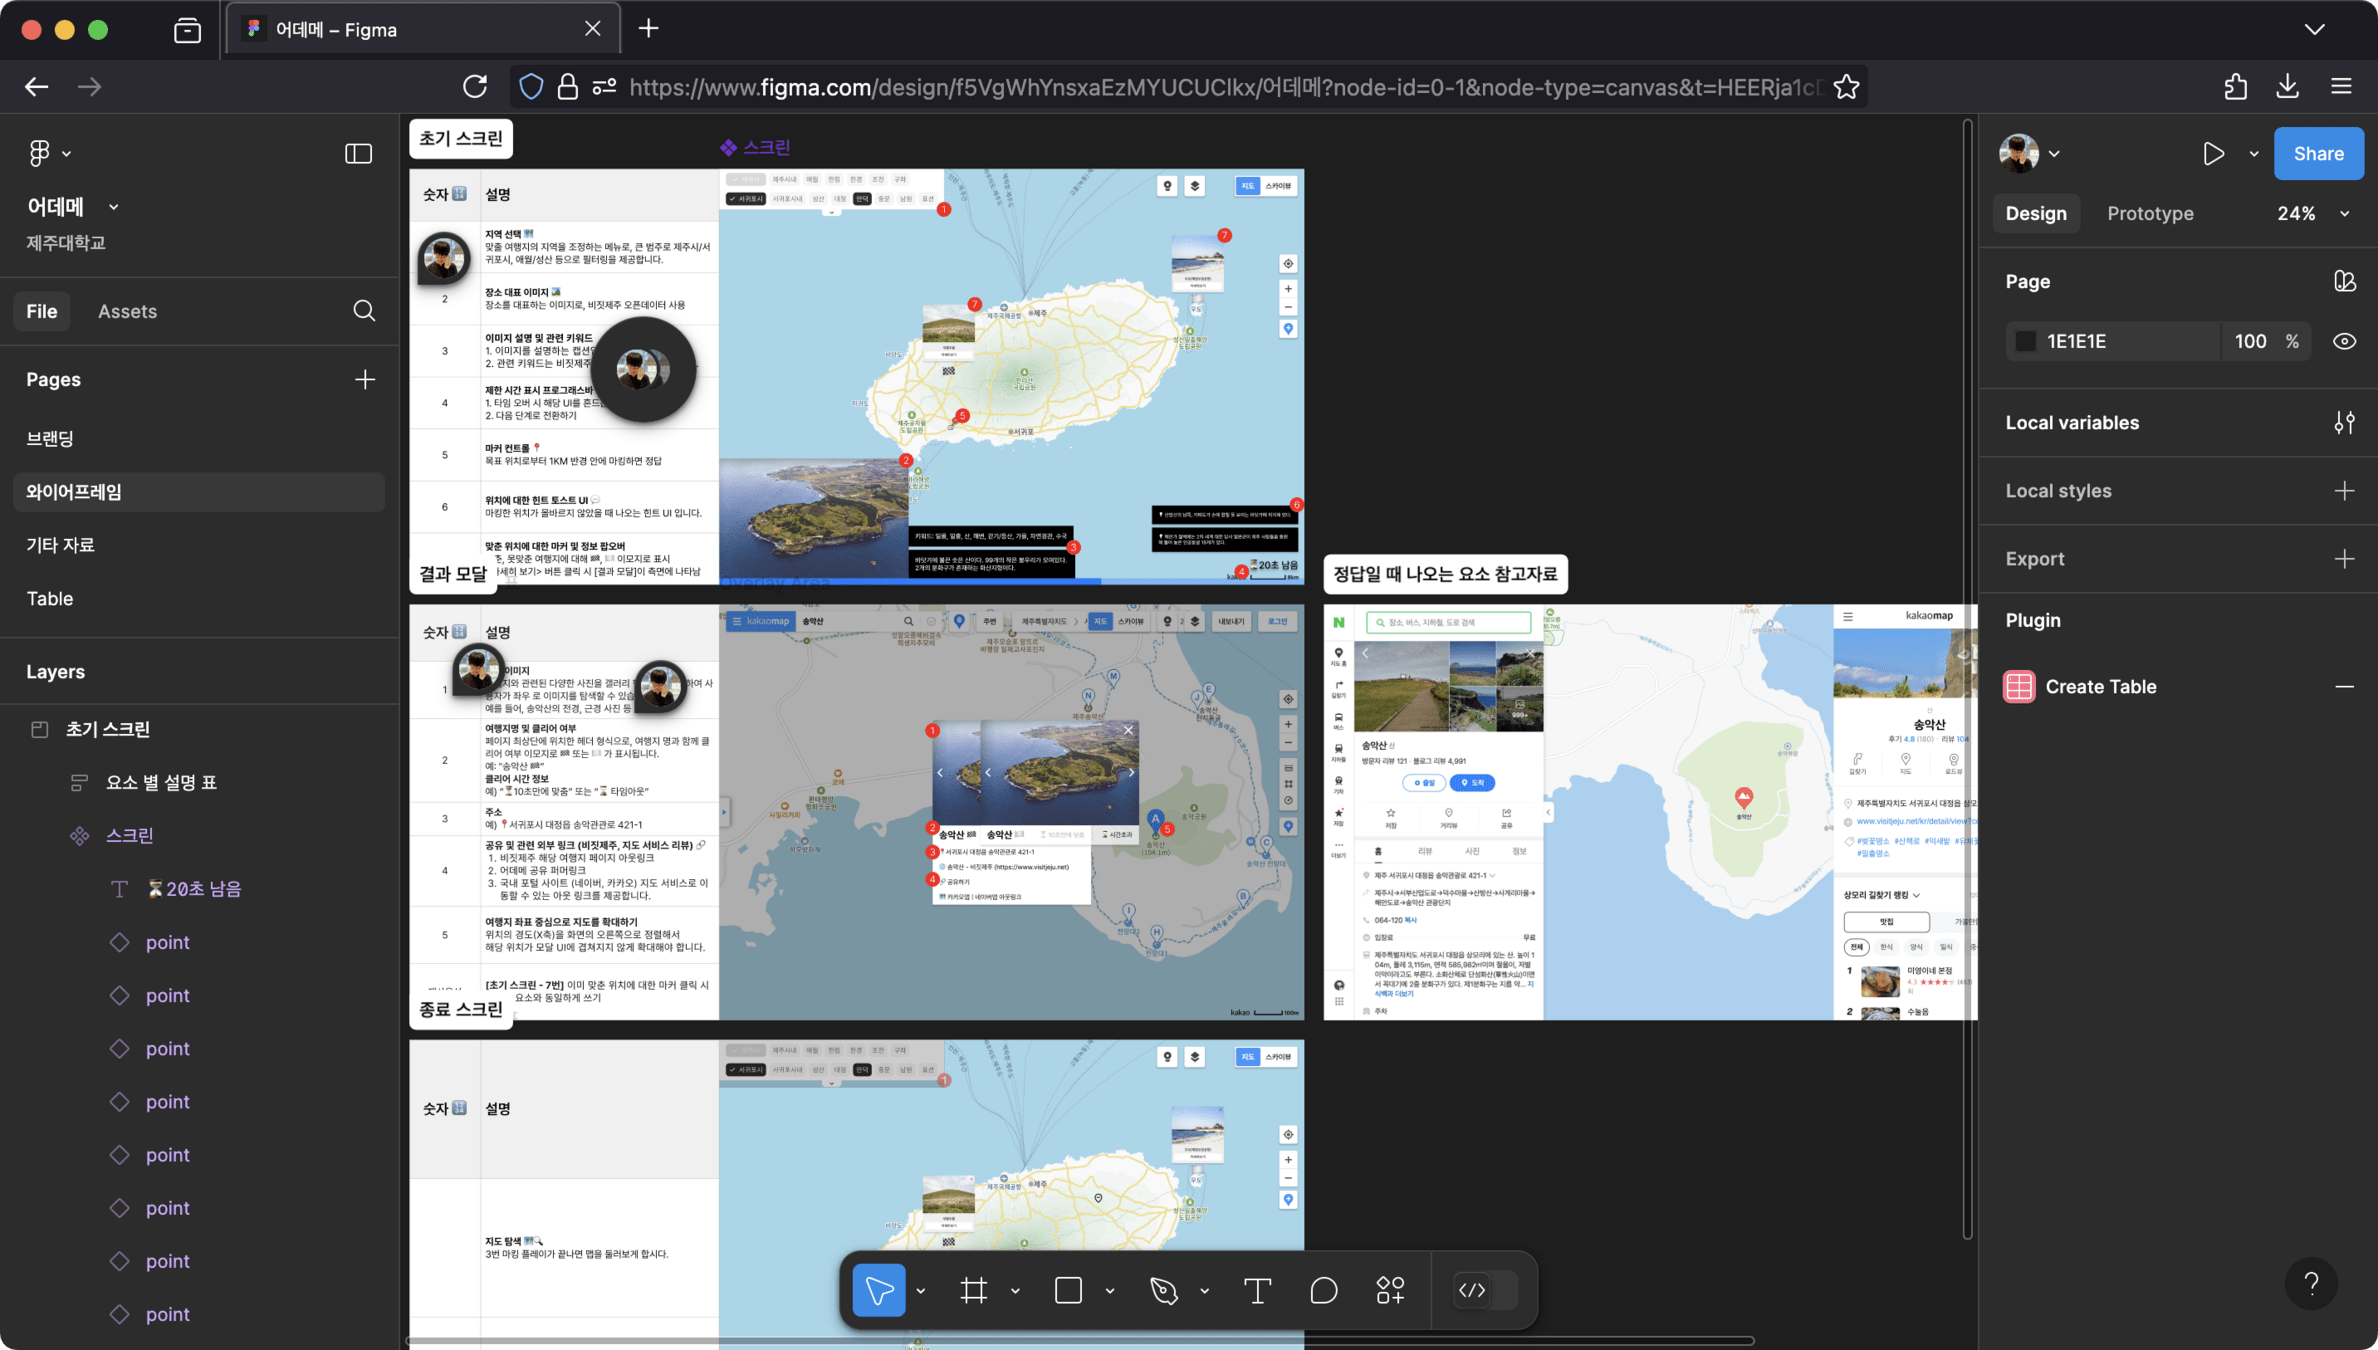The image size is (2378, 1350).
Task: Click the 1E1E1E page color swatch
Action: click(2025, 341)
